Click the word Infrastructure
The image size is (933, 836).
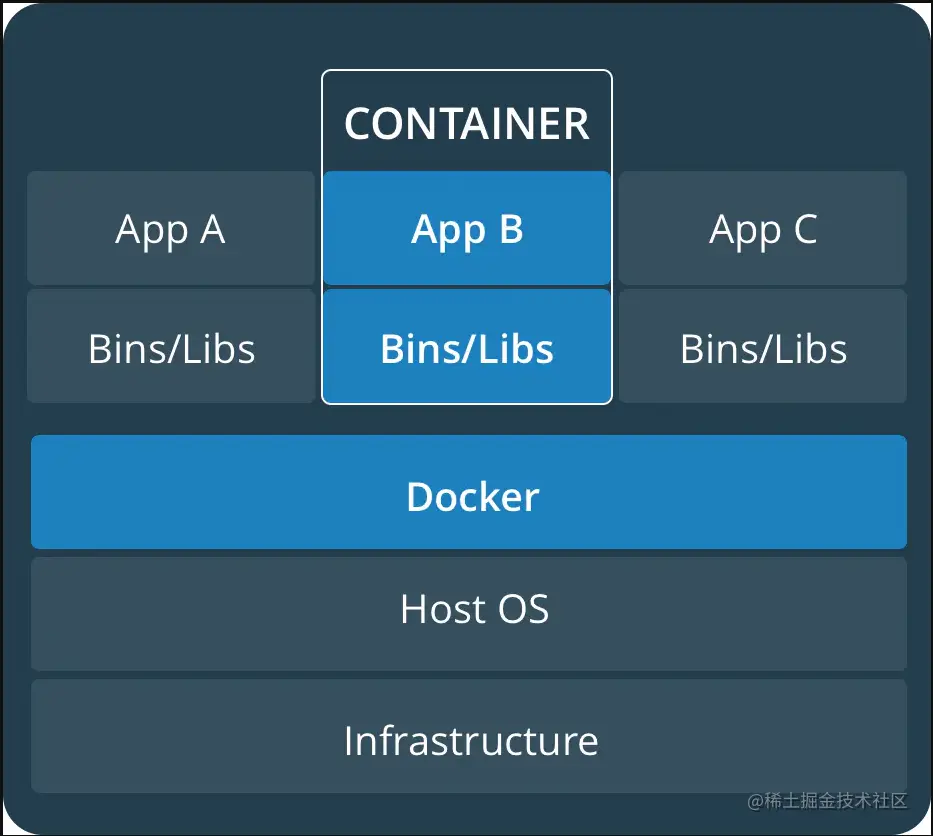pyautogui.click(x=471, y=741)
